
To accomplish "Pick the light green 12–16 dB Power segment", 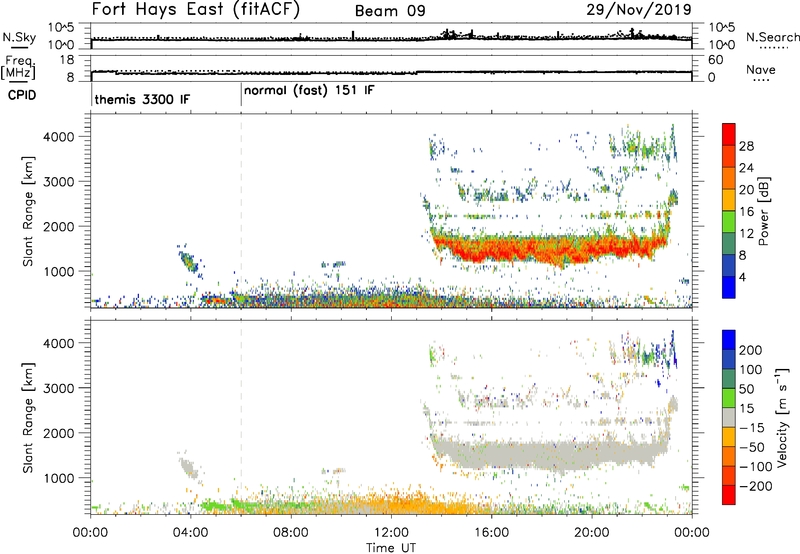I will [729, 222].
